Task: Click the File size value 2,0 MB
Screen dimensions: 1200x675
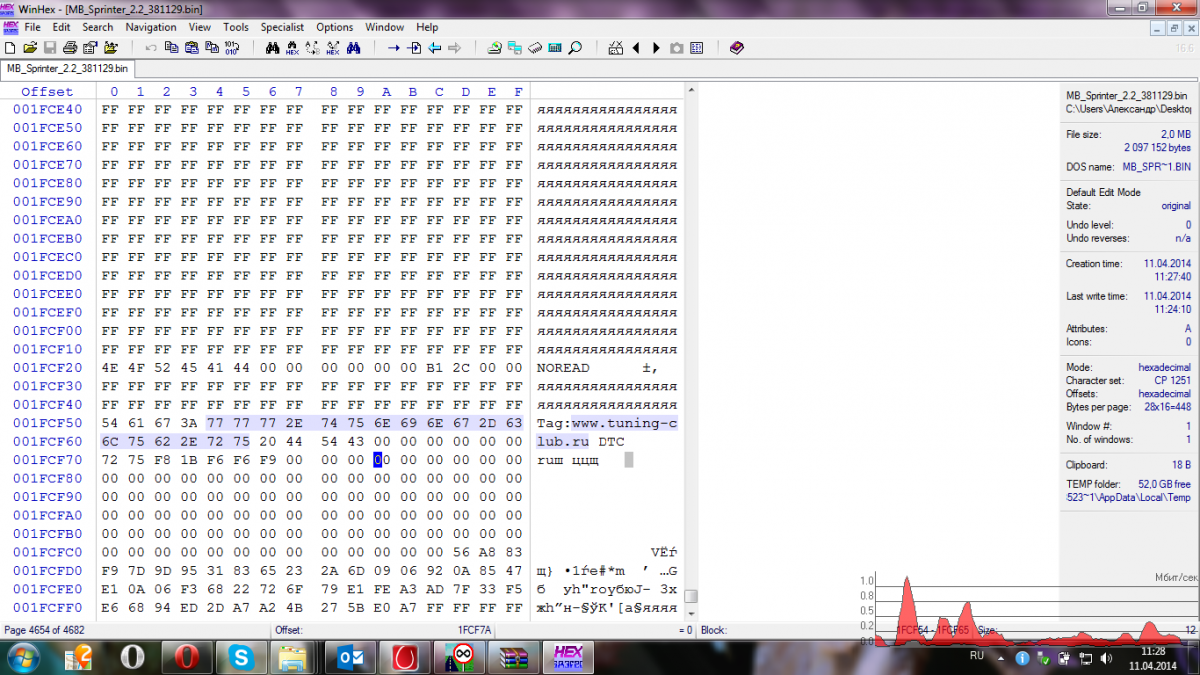Action: (1175, 134)
